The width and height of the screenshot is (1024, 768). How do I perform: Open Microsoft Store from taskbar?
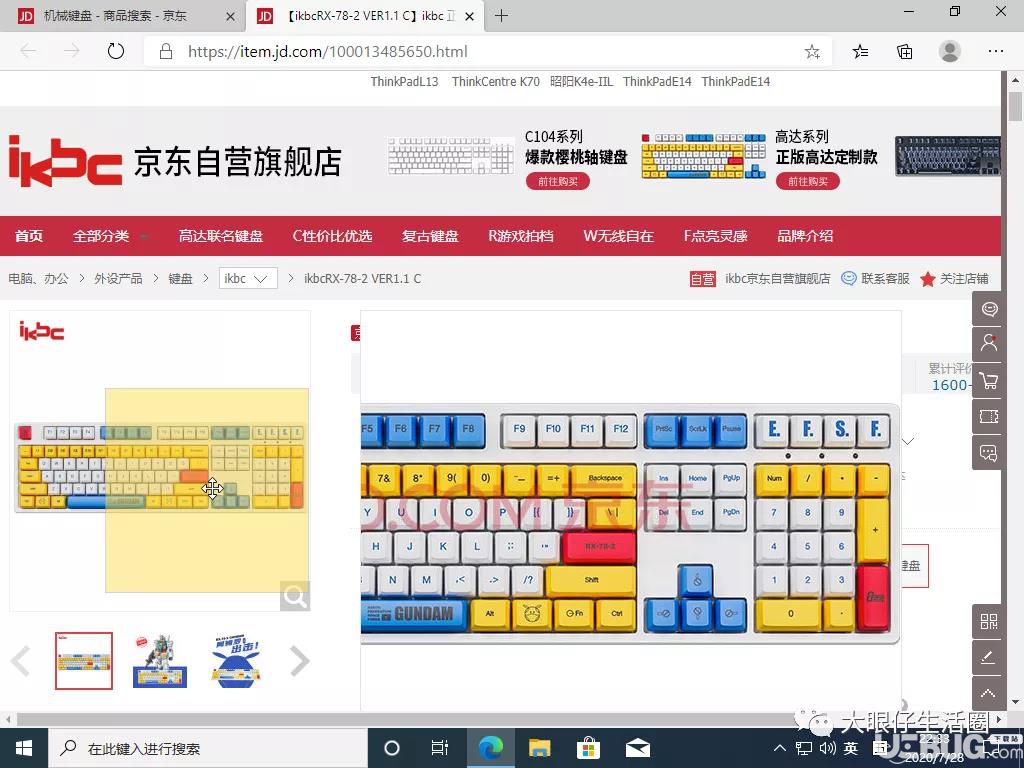pyautogui.click(x=588, y=748)
